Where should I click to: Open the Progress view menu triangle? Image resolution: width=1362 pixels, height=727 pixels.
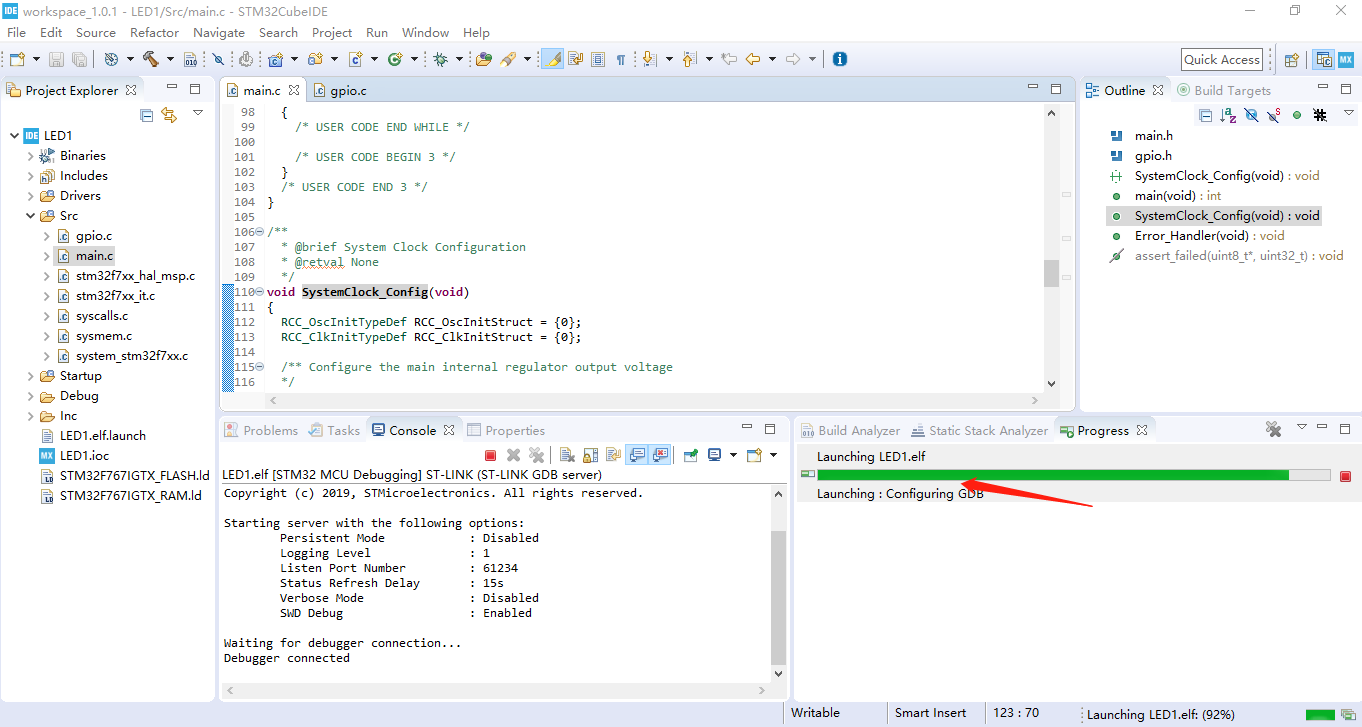coord(1302,427)
